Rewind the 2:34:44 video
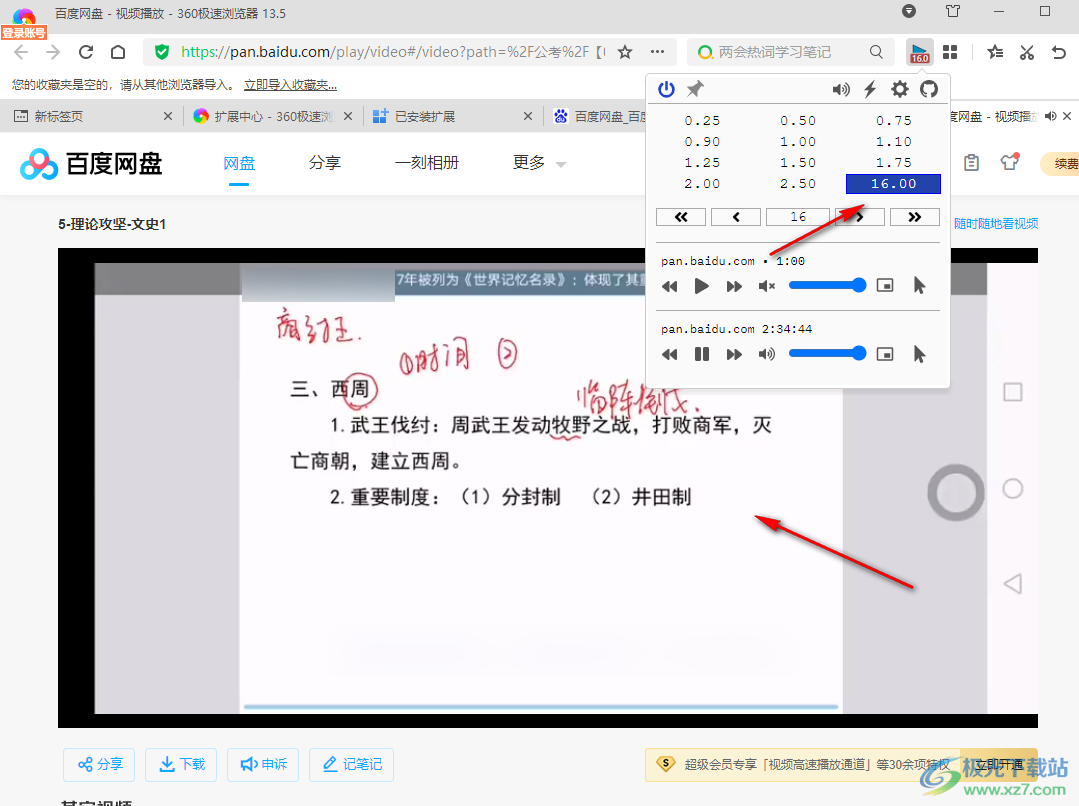The width and height of the screenshot is (1079, 806). coord(670,354)
